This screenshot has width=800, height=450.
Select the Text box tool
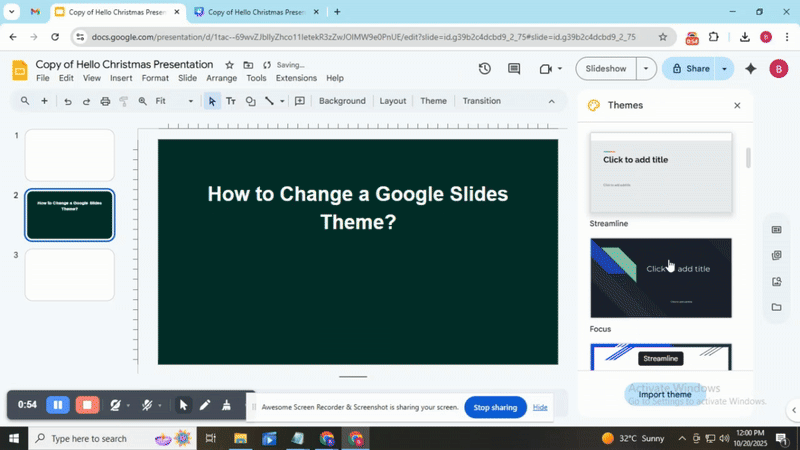coord(231,101)
